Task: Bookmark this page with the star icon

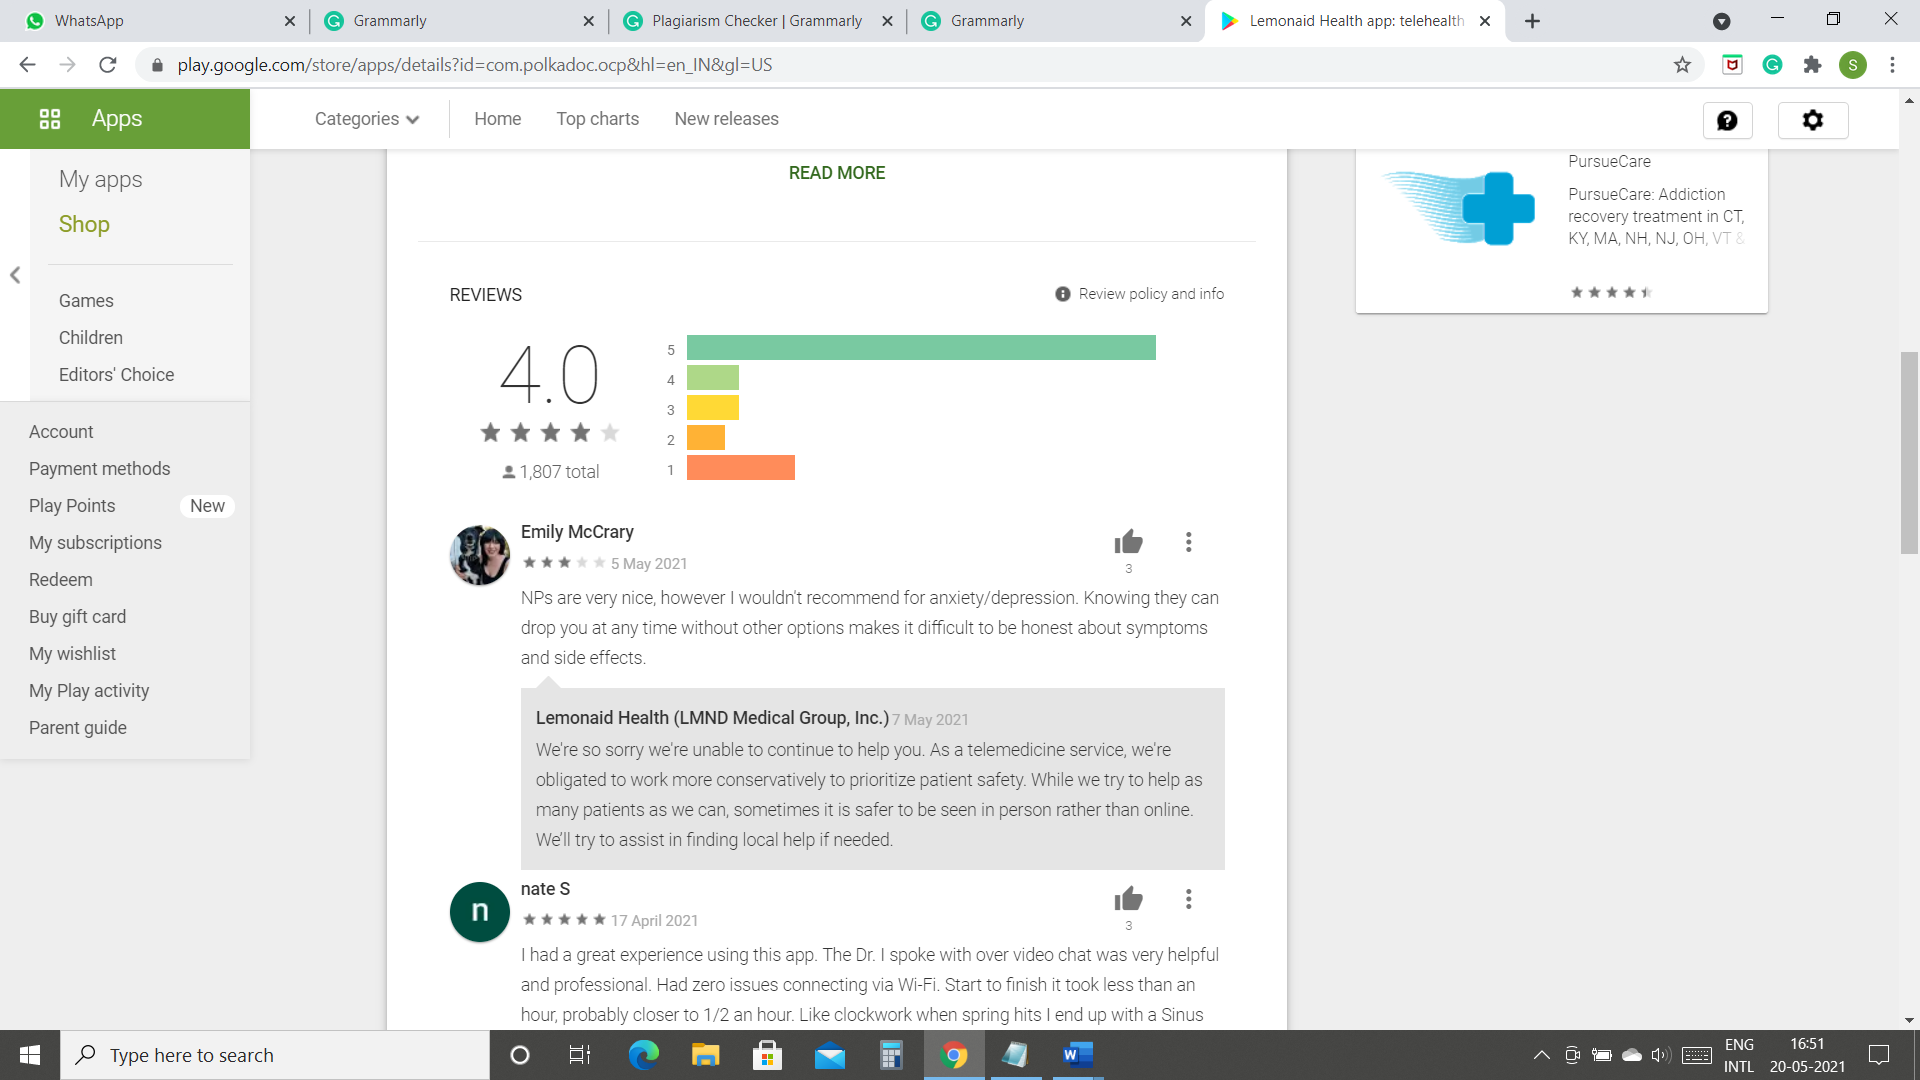Action: click(x=1682, y=65)
